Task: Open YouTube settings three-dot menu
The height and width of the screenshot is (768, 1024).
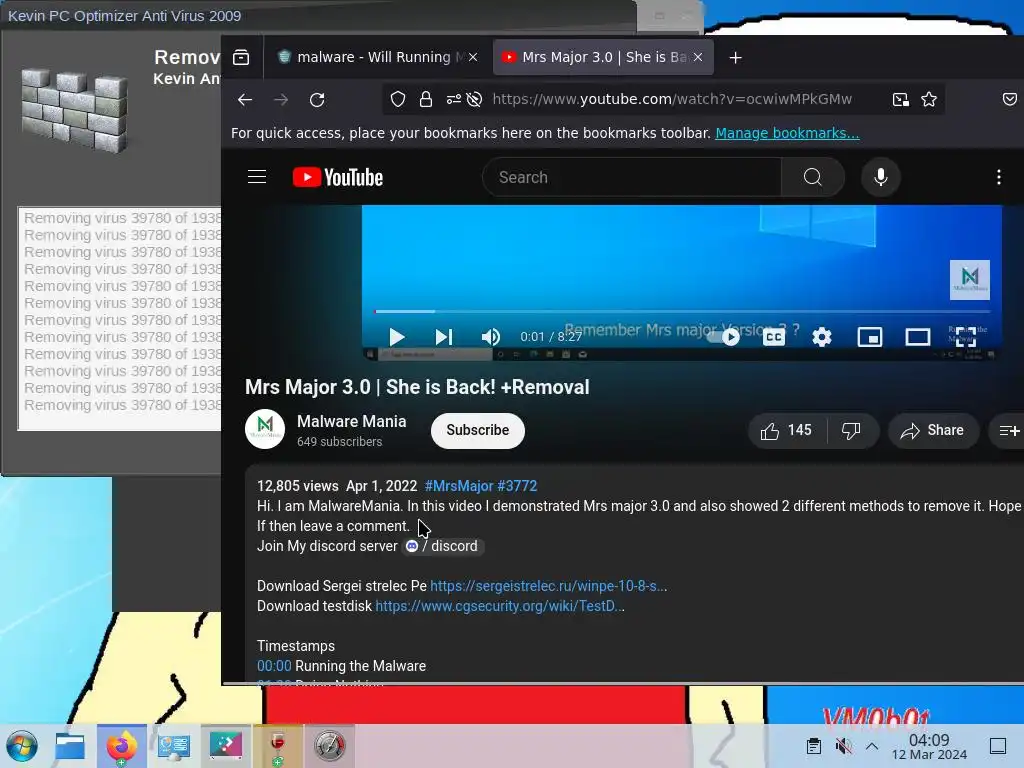Action: tap(999, 177)
